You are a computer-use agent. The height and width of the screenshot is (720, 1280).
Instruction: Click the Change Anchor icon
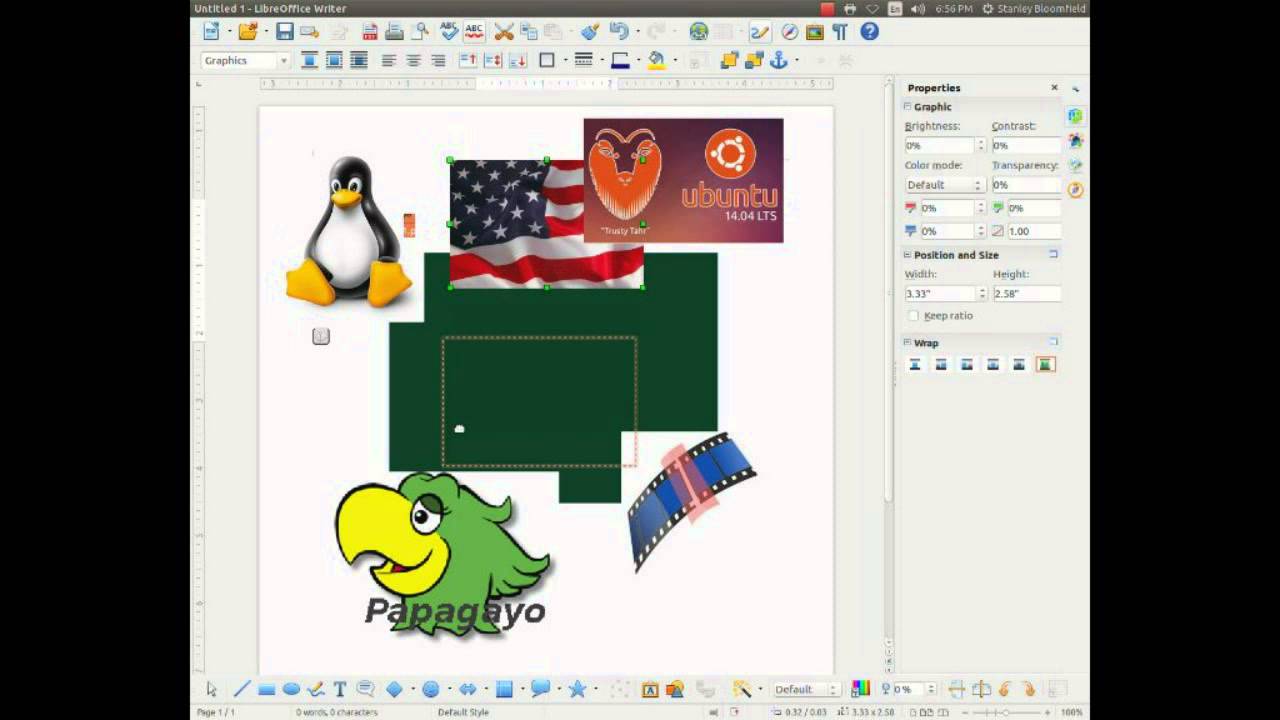point(779,60)
